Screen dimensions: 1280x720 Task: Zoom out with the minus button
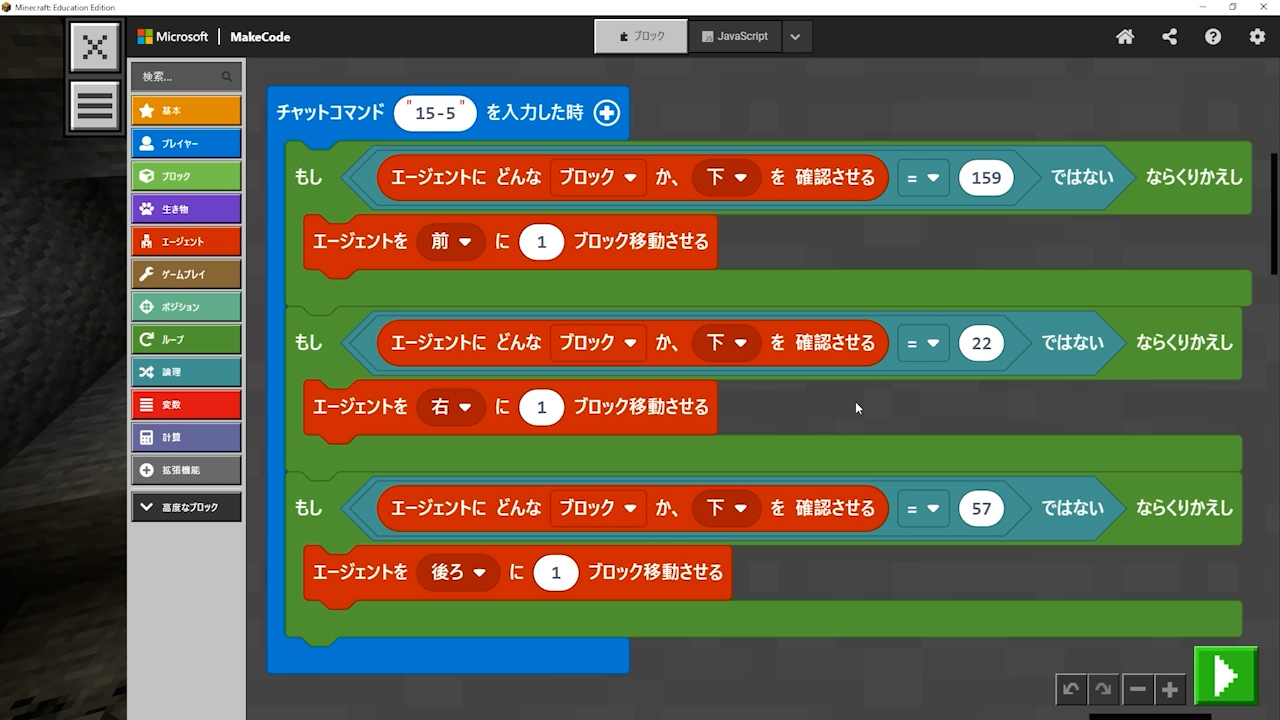[1137, 689]
